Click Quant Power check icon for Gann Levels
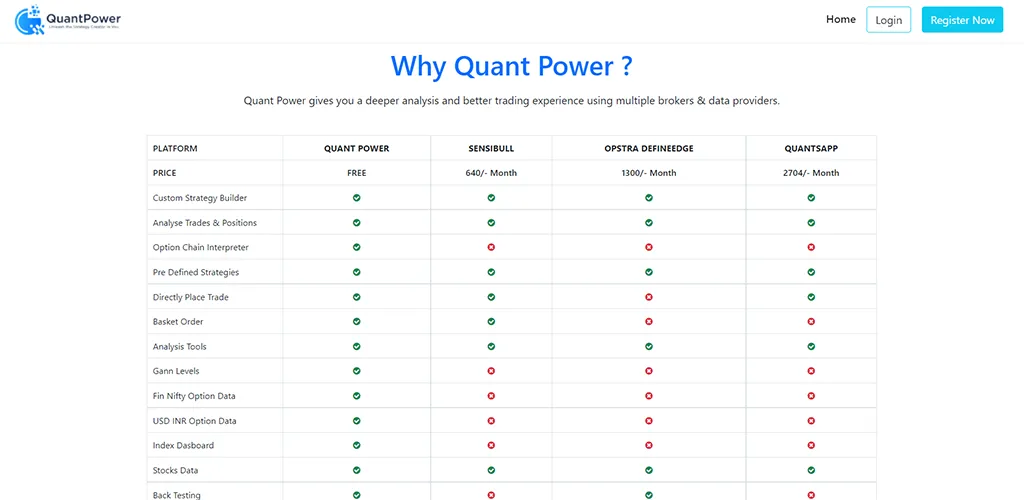Image resolution: width=1024 pixels, height=500 pixels. (x=357, y=371)
